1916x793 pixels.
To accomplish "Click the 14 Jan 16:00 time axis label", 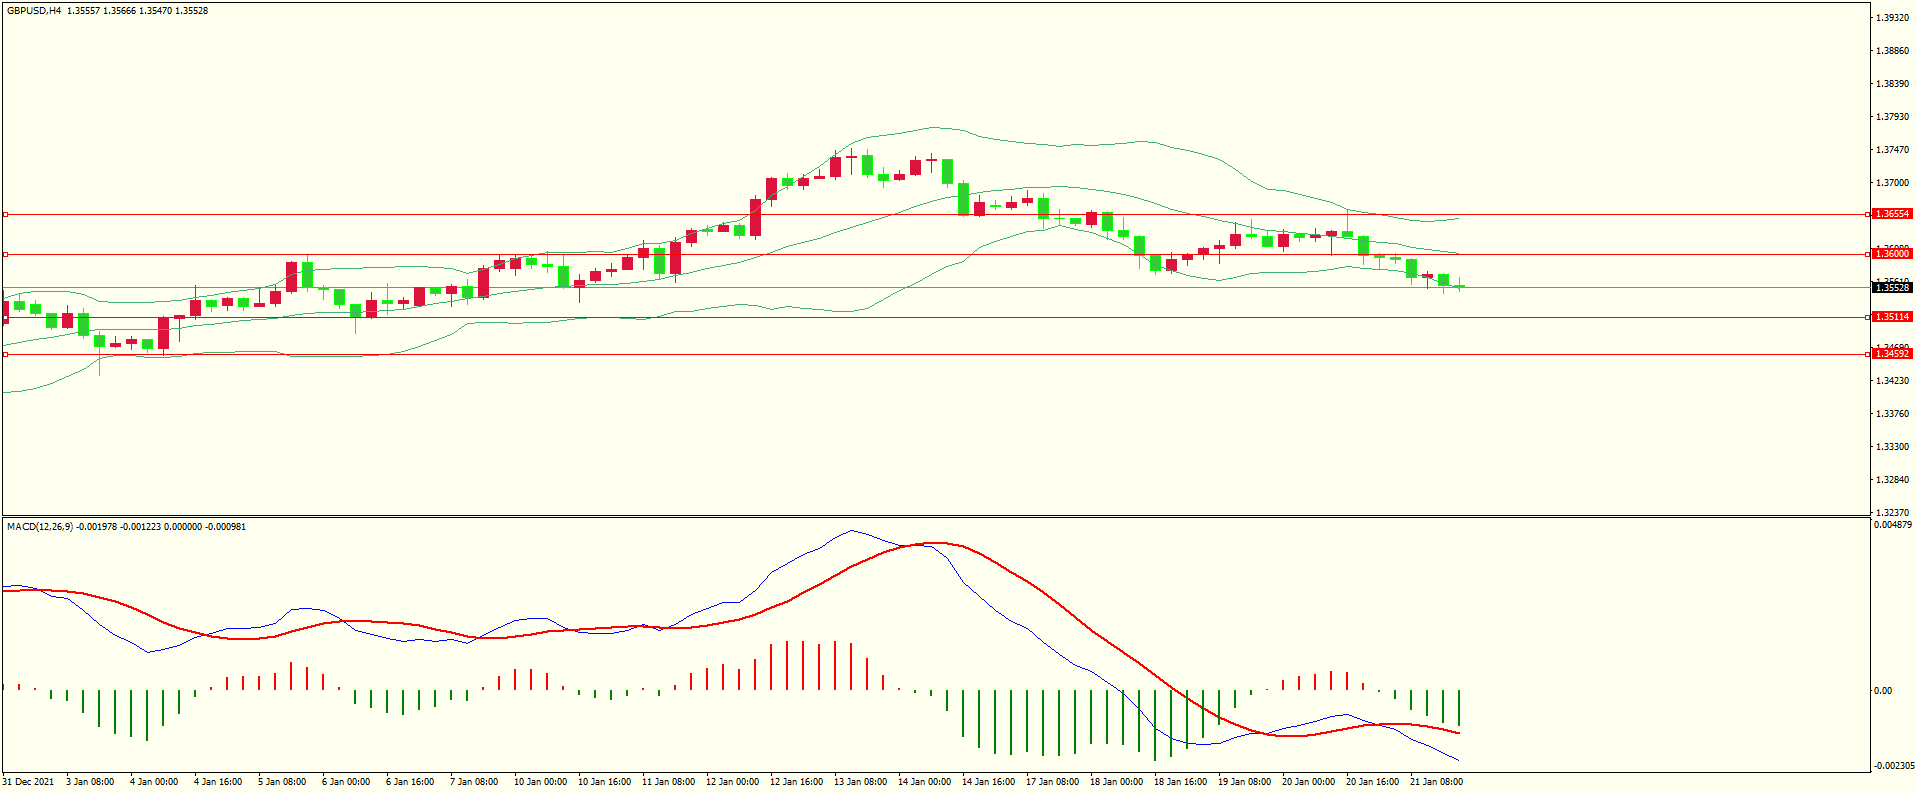I will click(988, 782).
